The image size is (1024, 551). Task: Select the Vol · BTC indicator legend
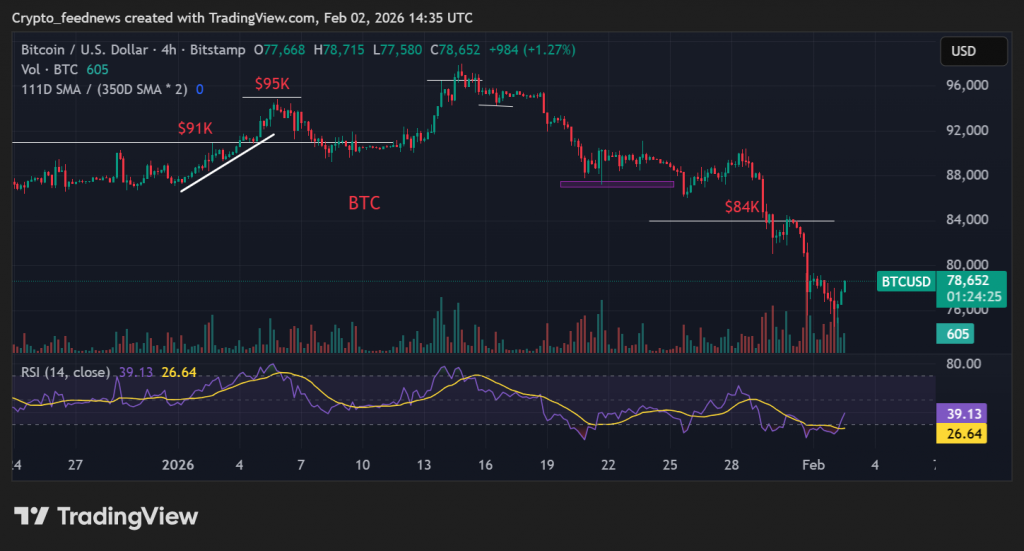coord(65,69)
